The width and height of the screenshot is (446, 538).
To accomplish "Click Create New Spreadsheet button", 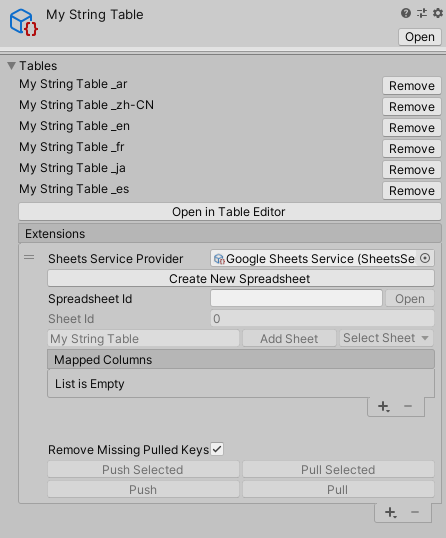I will pyautogui.click(x=241, y=278).
